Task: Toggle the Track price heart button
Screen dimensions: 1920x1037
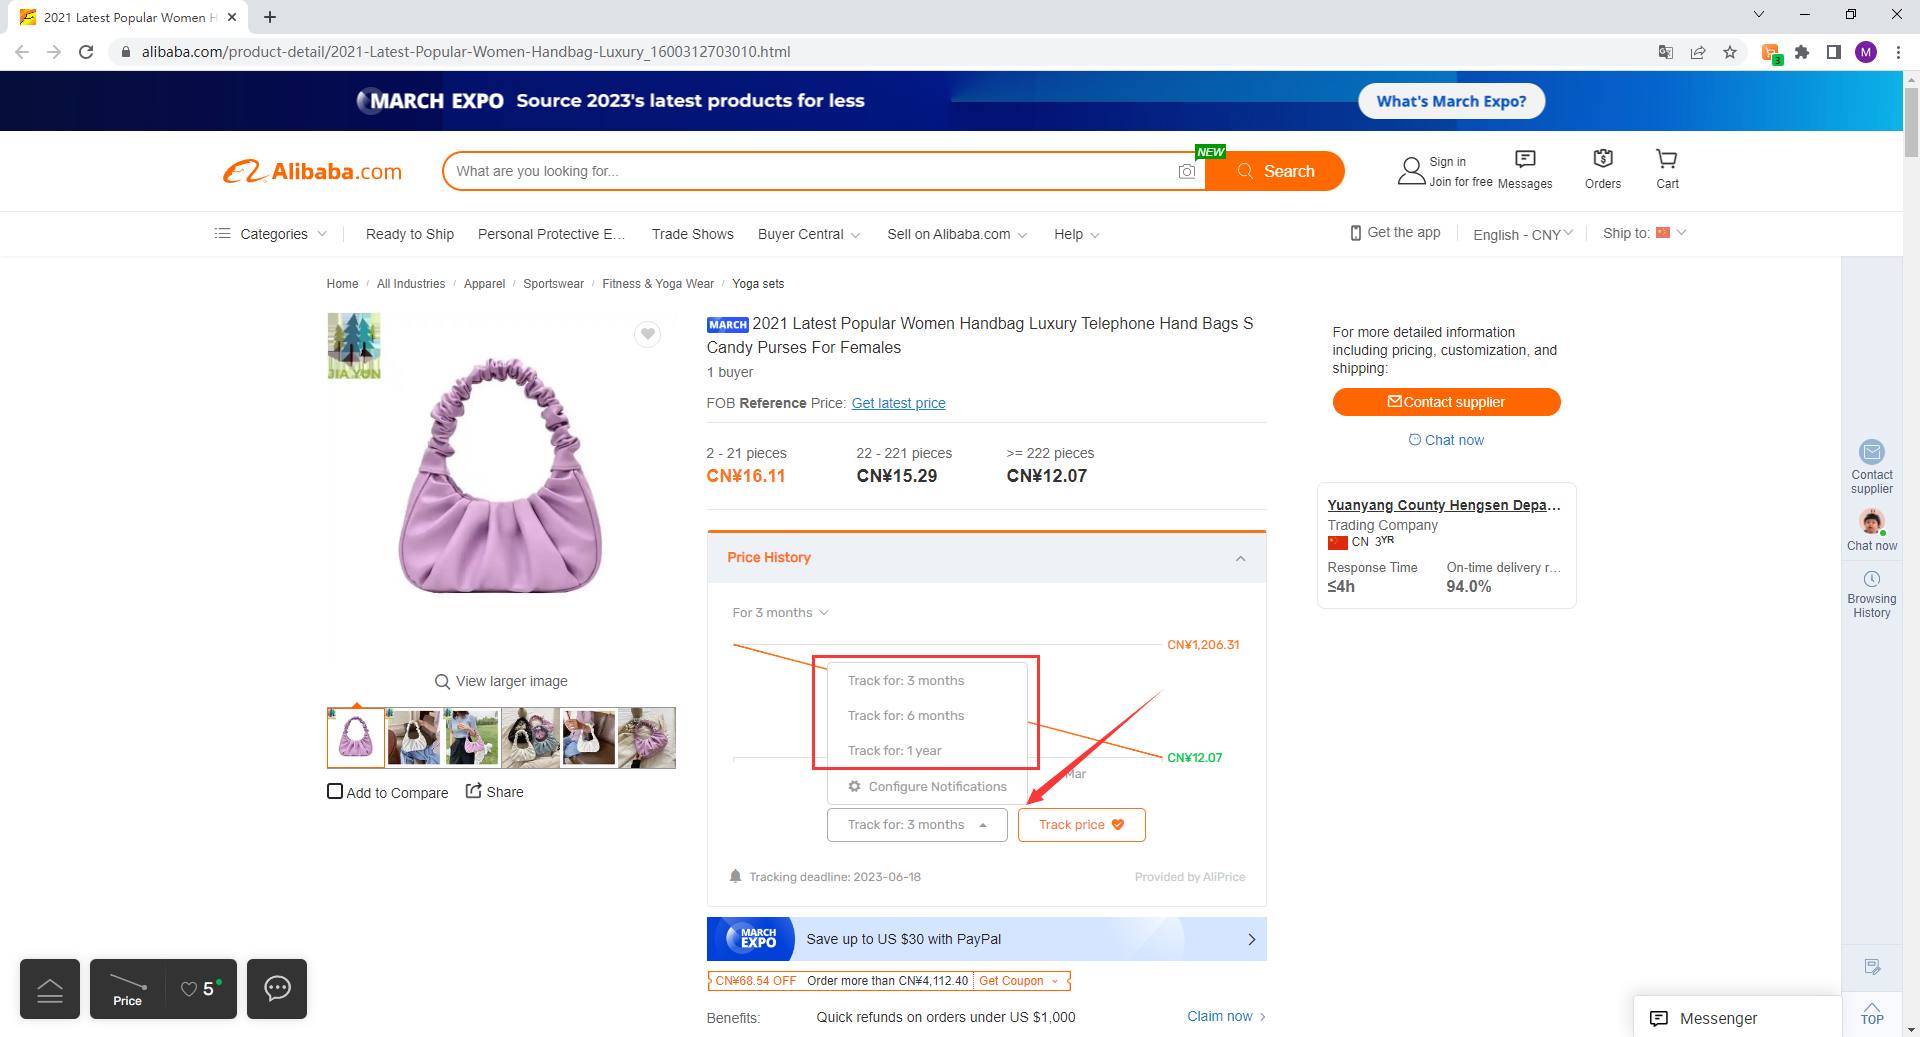Action: [x=1081, y=825]
